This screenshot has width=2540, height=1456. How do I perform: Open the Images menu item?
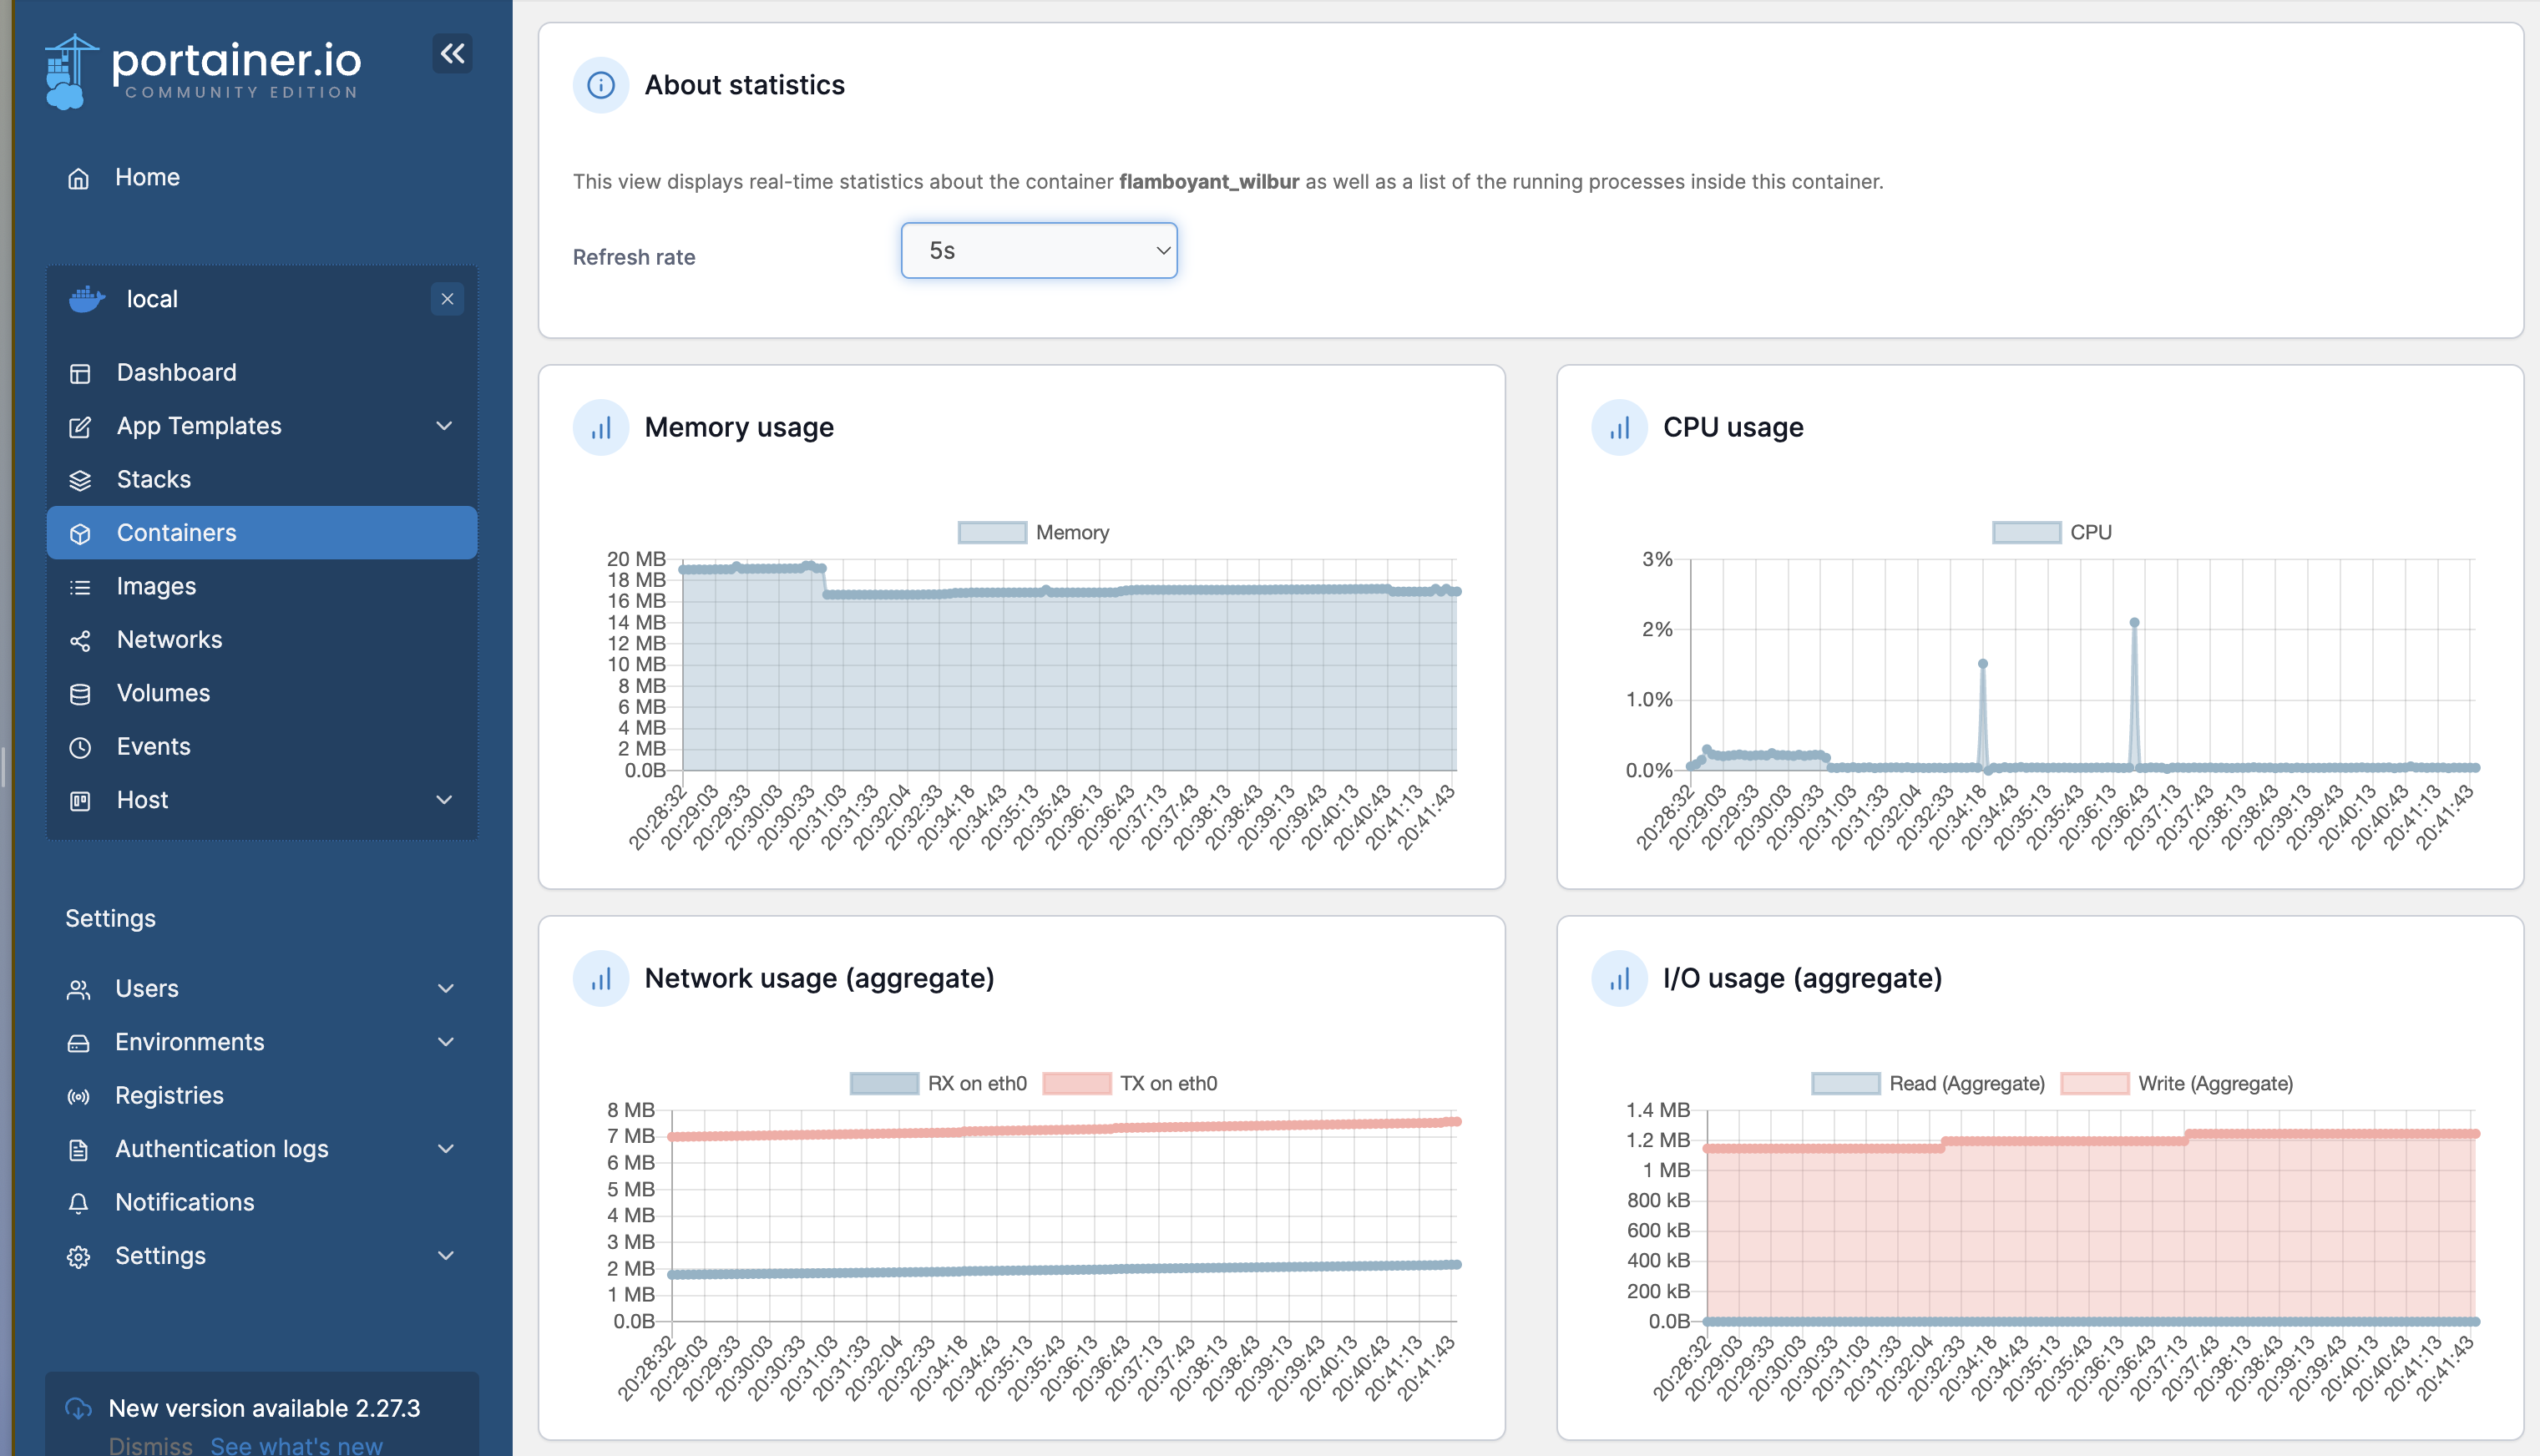pyautogui.click(x=156, y=586)
